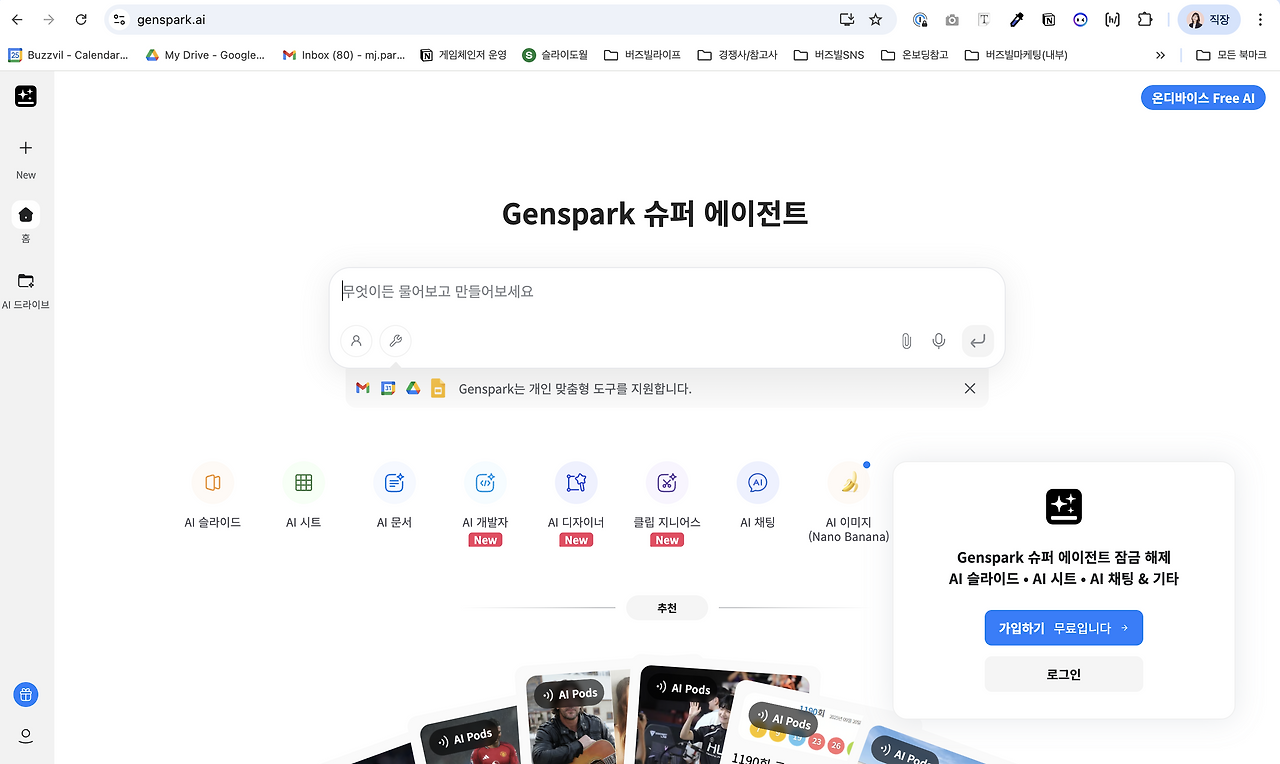Click the 가입하기 무료입니다 button
This screenshot has height=764, width=1280.
click(x=1063, y=627)
